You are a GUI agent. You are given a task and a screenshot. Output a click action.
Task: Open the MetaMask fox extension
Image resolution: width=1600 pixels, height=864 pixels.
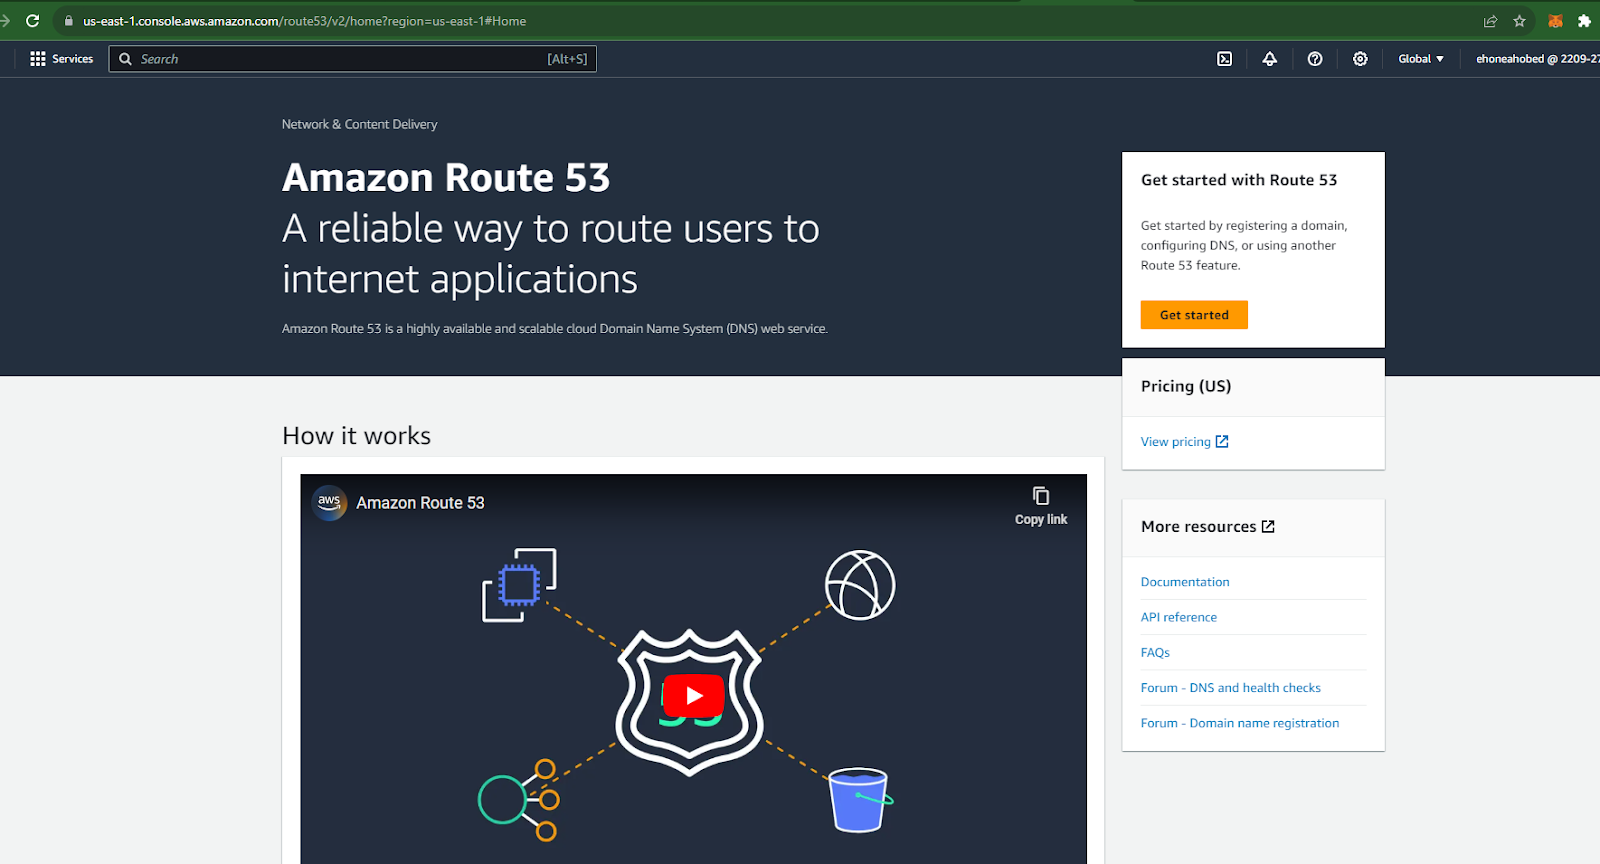tap(1555, 21)
